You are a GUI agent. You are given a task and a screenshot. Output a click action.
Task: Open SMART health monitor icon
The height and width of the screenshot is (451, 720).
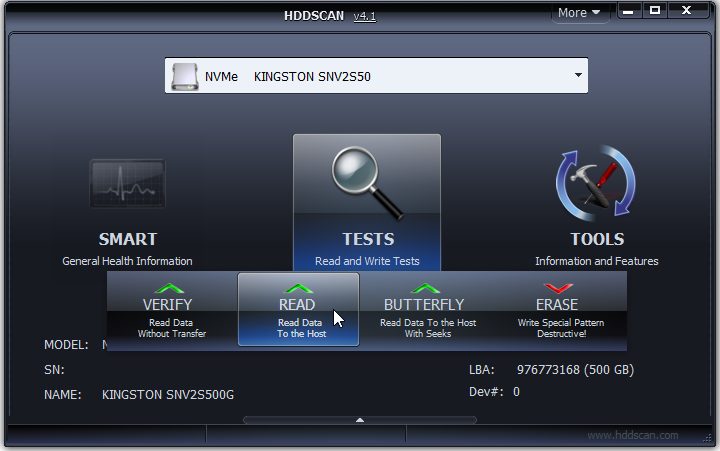pyautogui.click(x=127, y=183)
